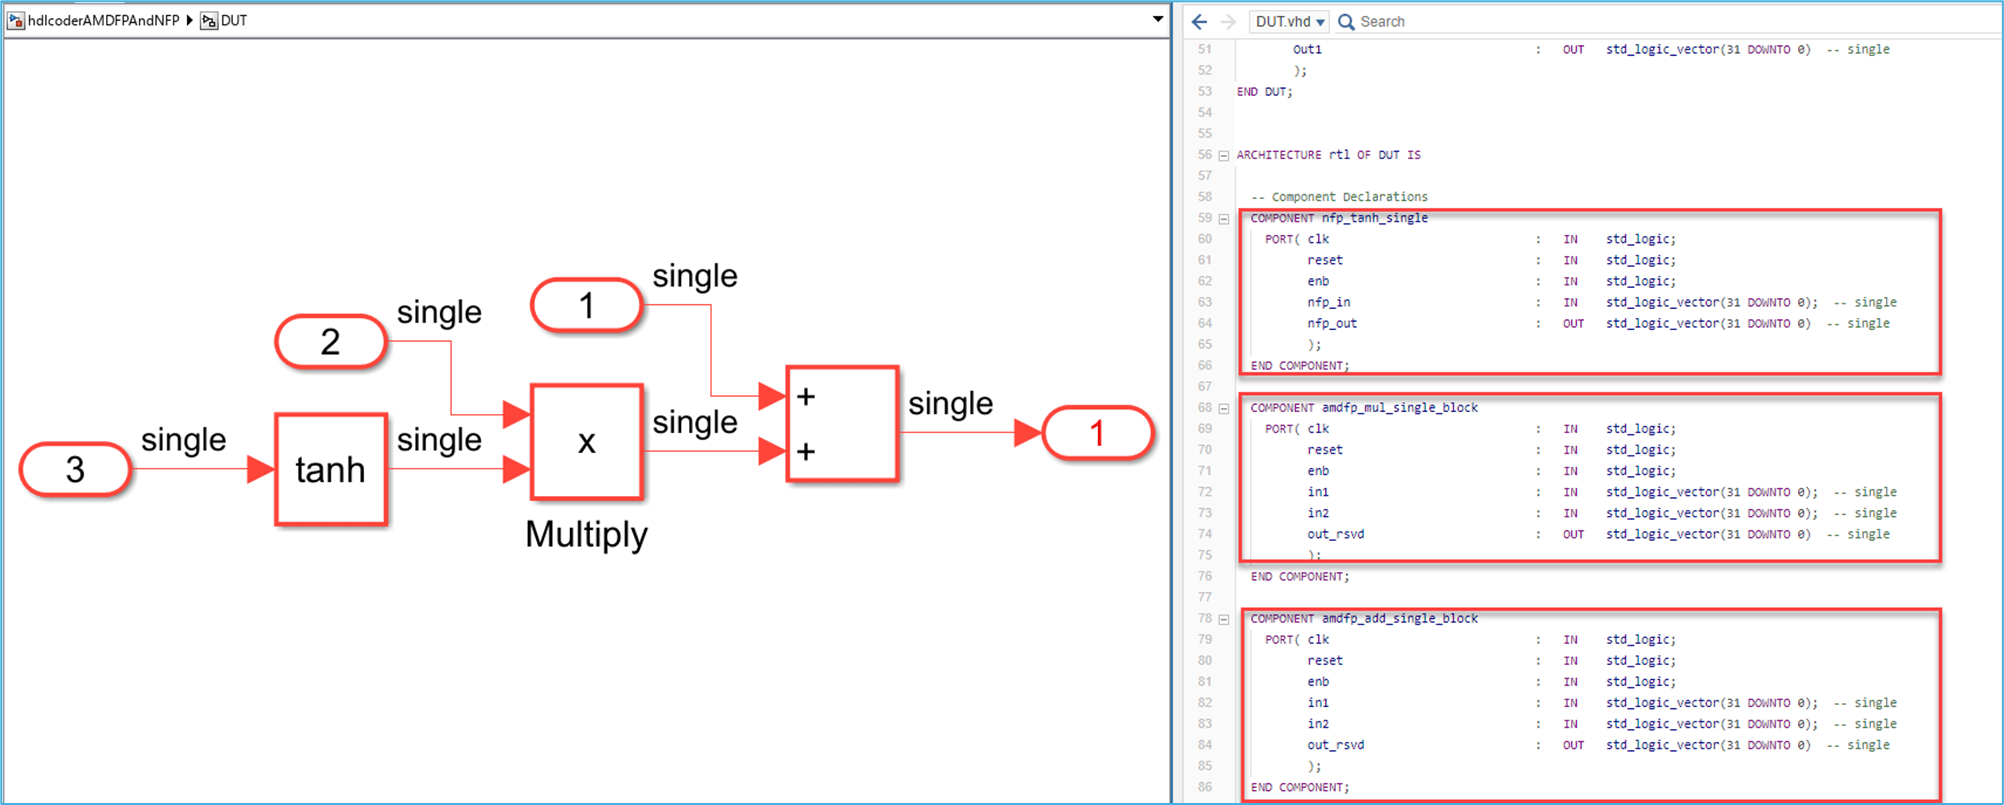Click the magnifying glass search icon
The height and width of the screenshot is (805, 2004).
(1346, 21)
